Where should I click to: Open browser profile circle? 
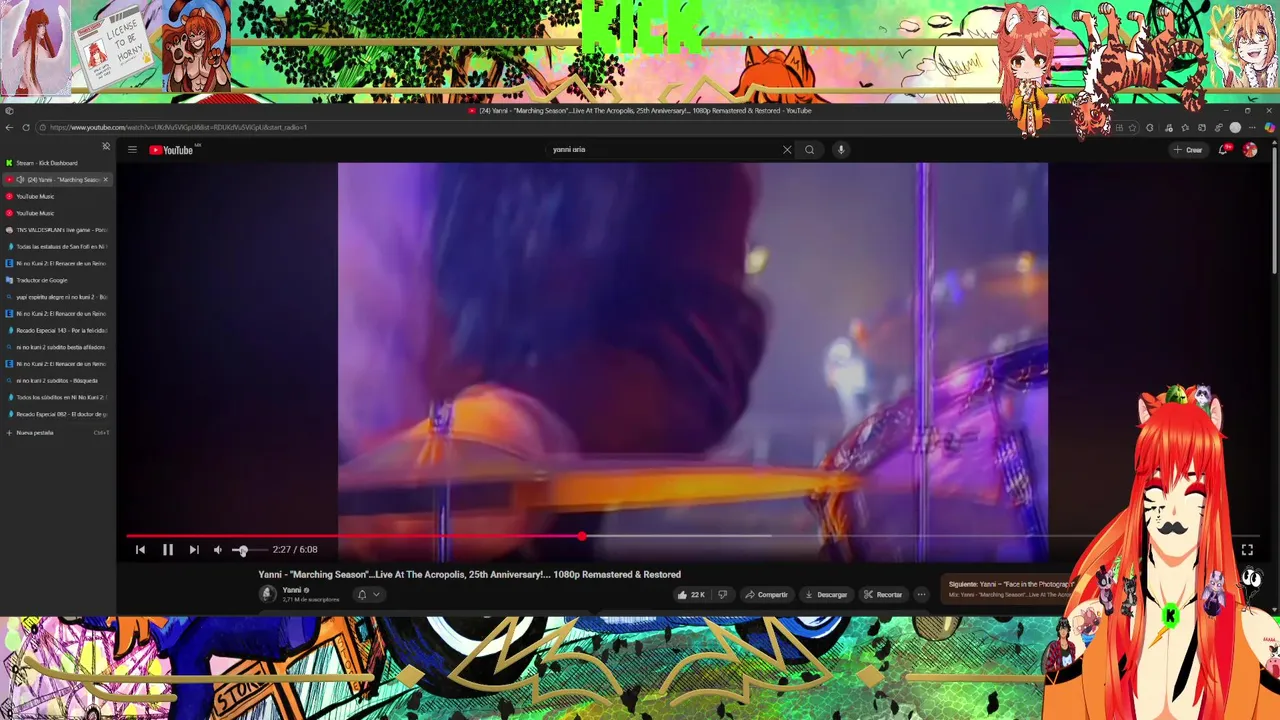coord(1235,128)
